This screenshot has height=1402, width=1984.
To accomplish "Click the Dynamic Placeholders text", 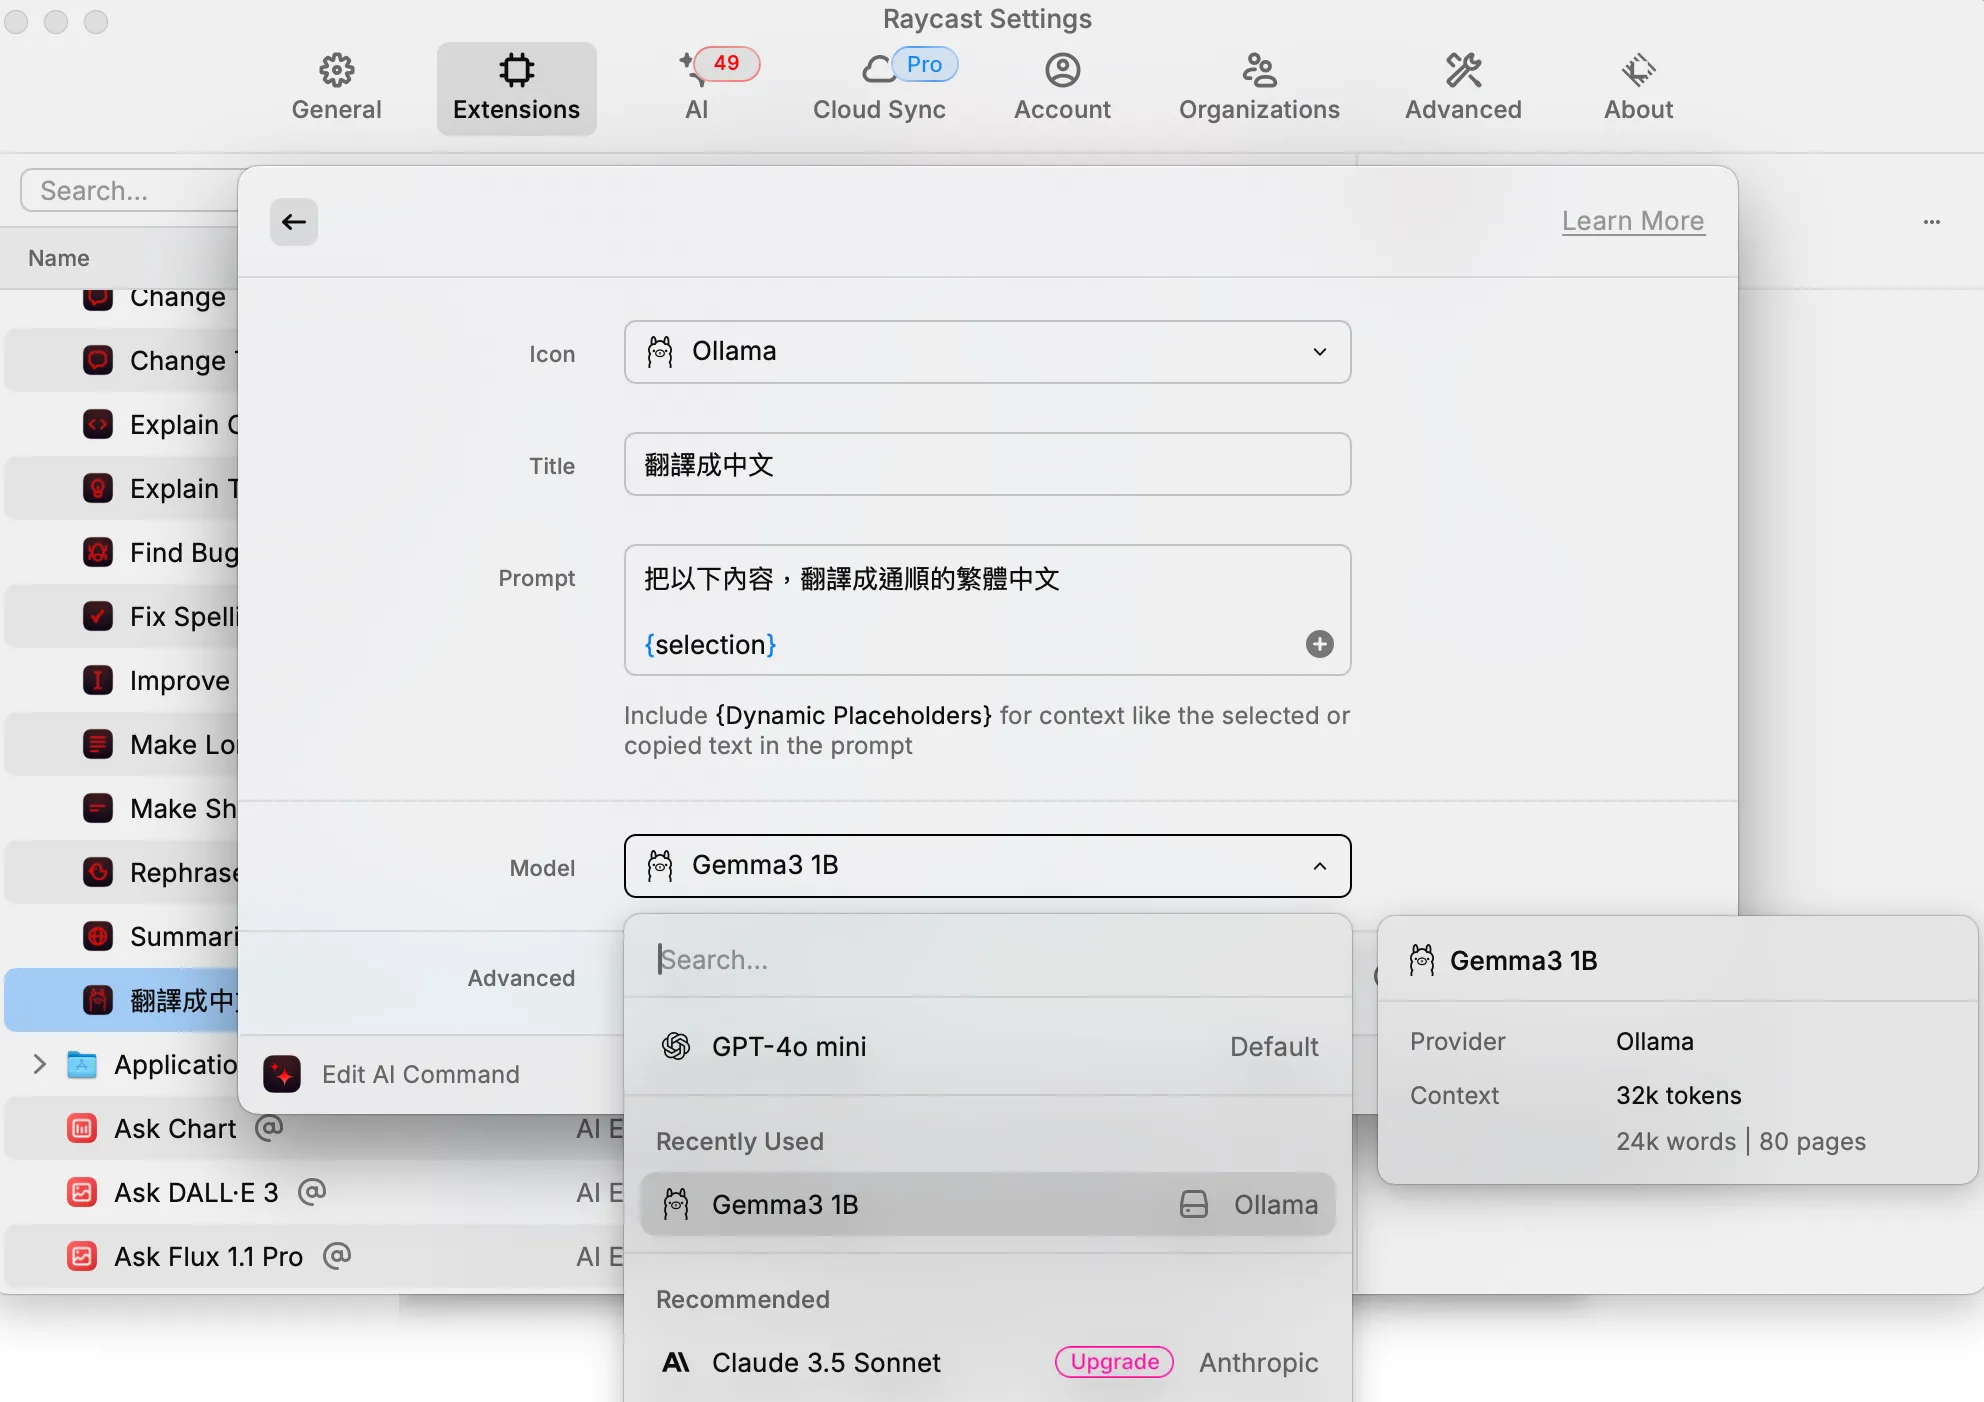I will click(853, 715).
